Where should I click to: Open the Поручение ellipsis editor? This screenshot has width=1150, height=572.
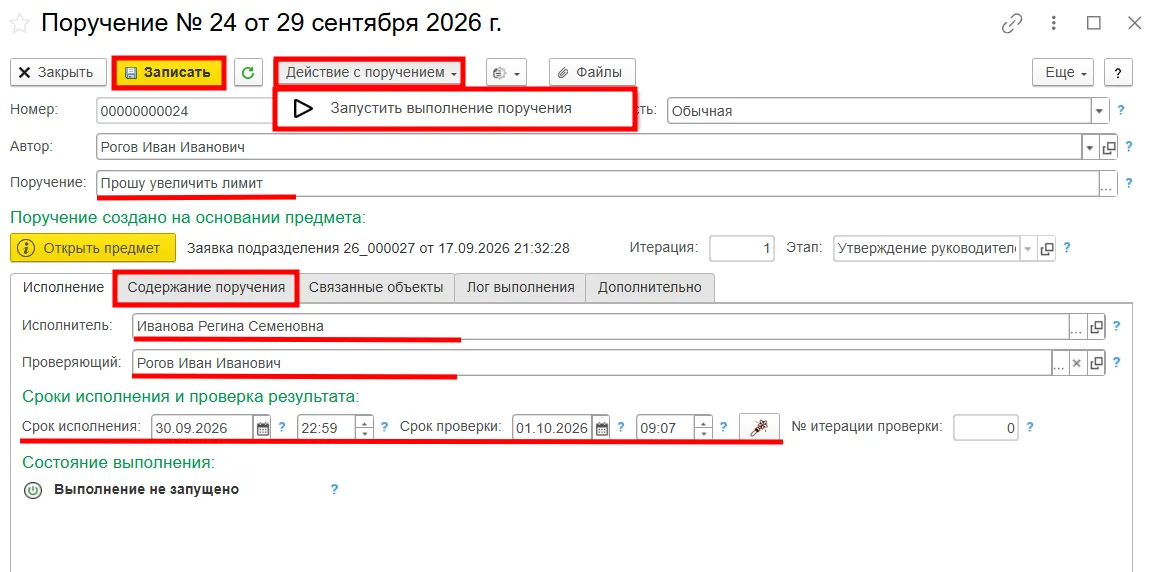(x=1107, y=184)
